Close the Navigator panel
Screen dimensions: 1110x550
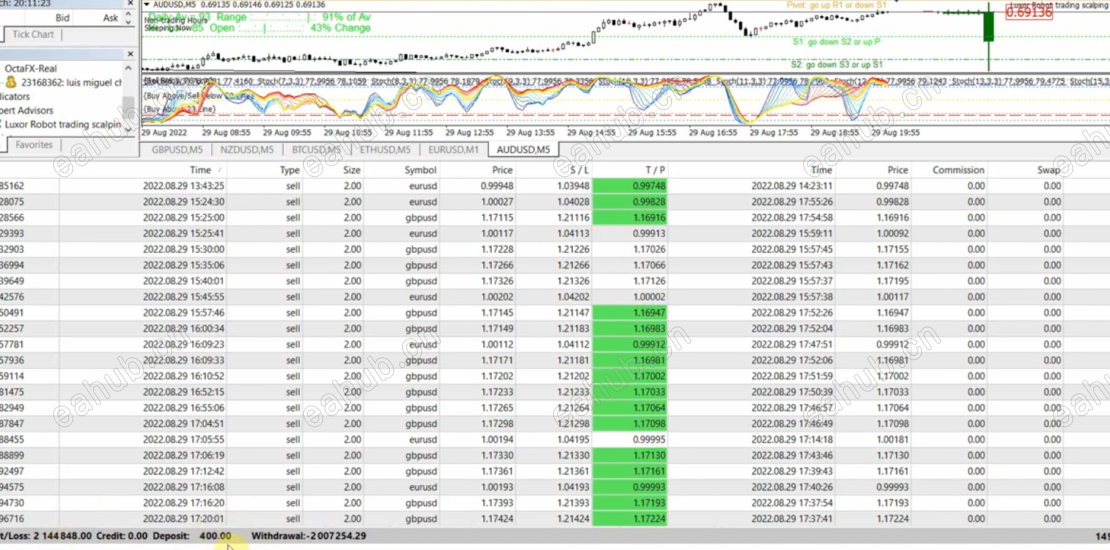pyautogui.click(x=130, y=54)
